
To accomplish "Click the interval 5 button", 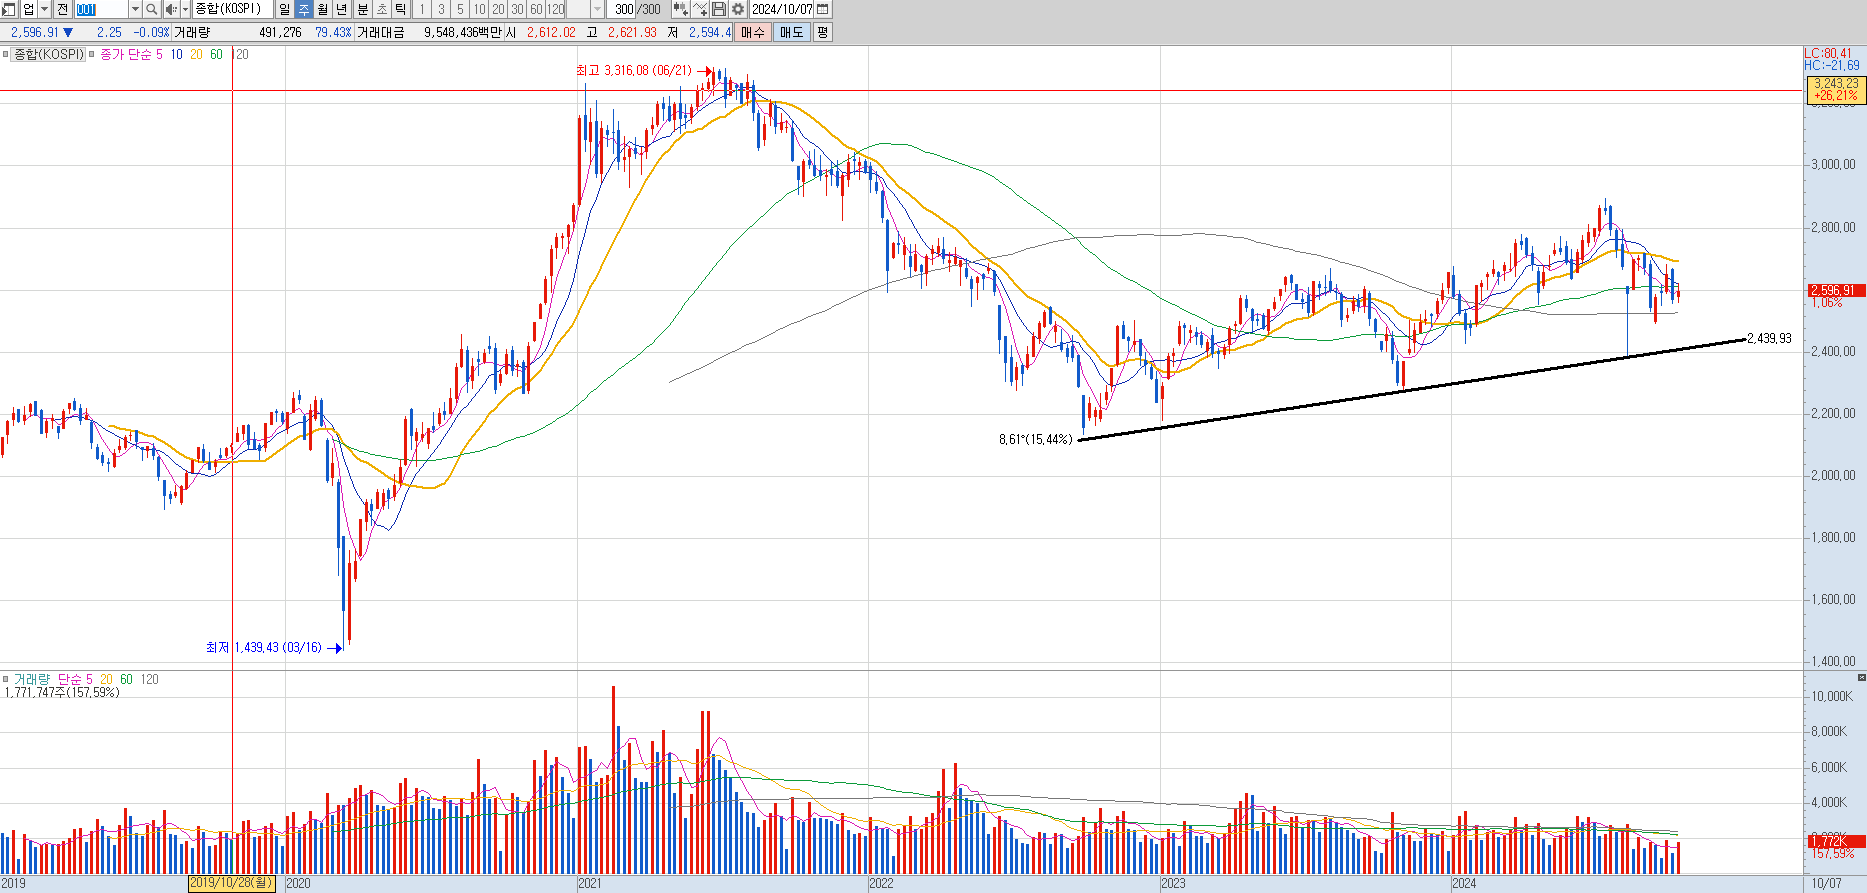I will [460, 9].
